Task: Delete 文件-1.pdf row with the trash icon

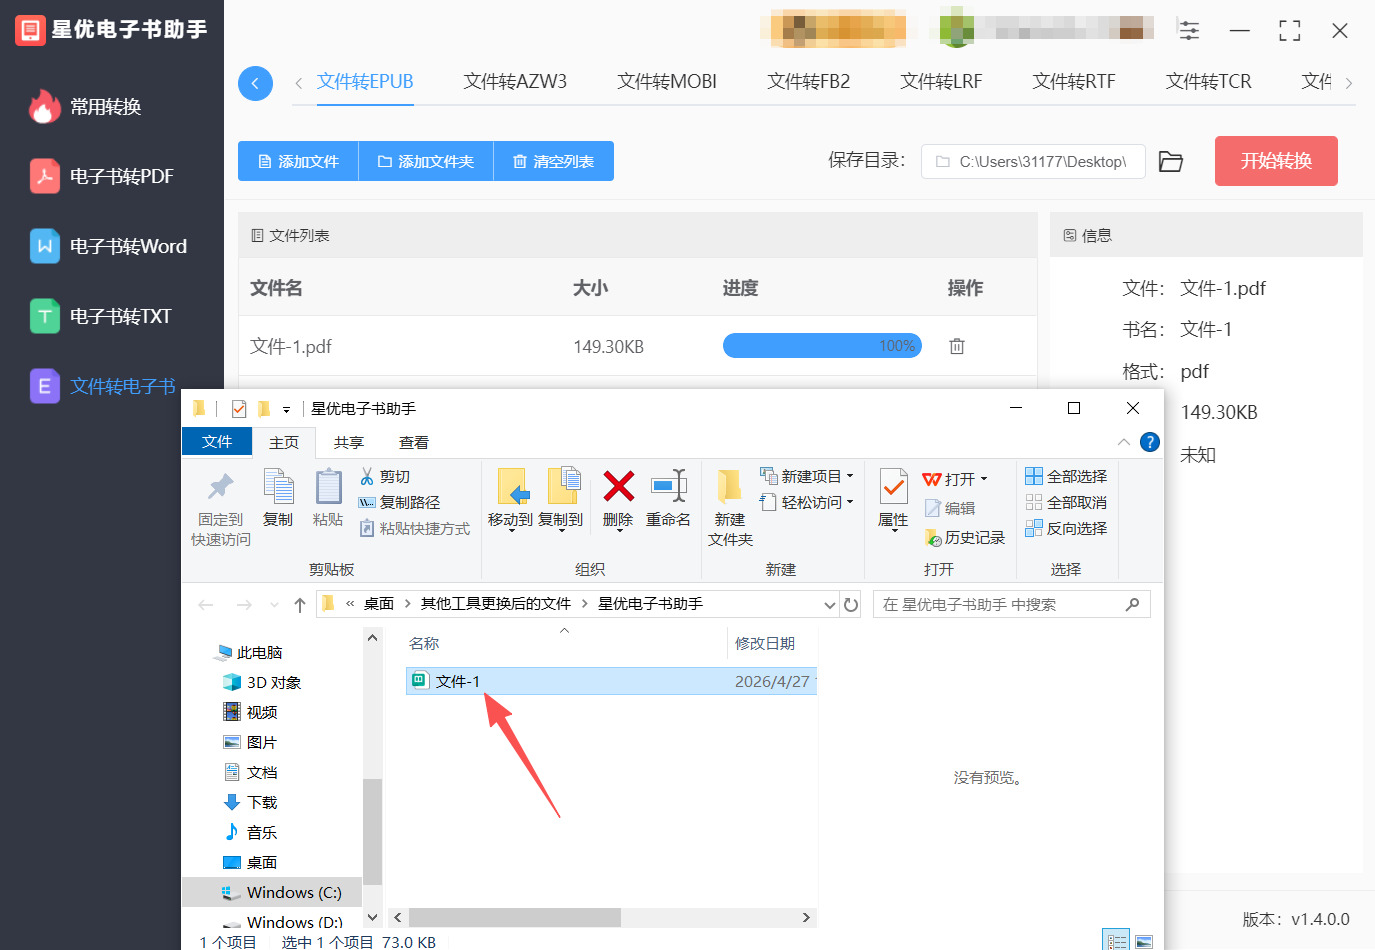Action: click(x=957, y=346)
